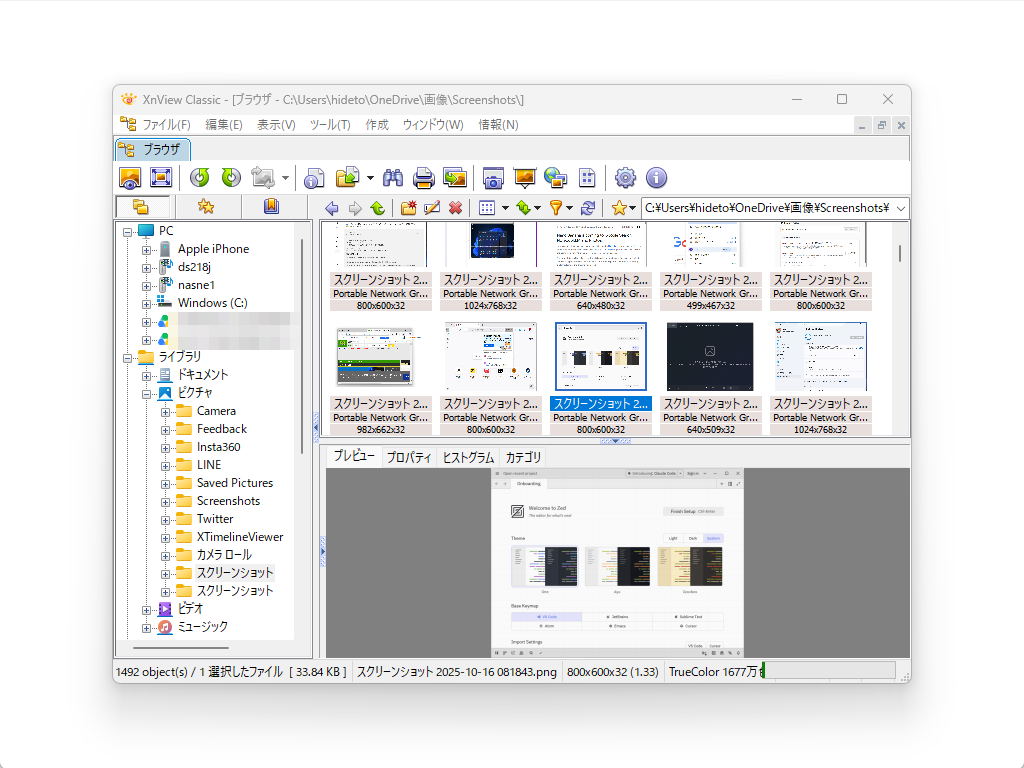Go up one folder level icon
The image size is (1024, 768).
point(377,208)
